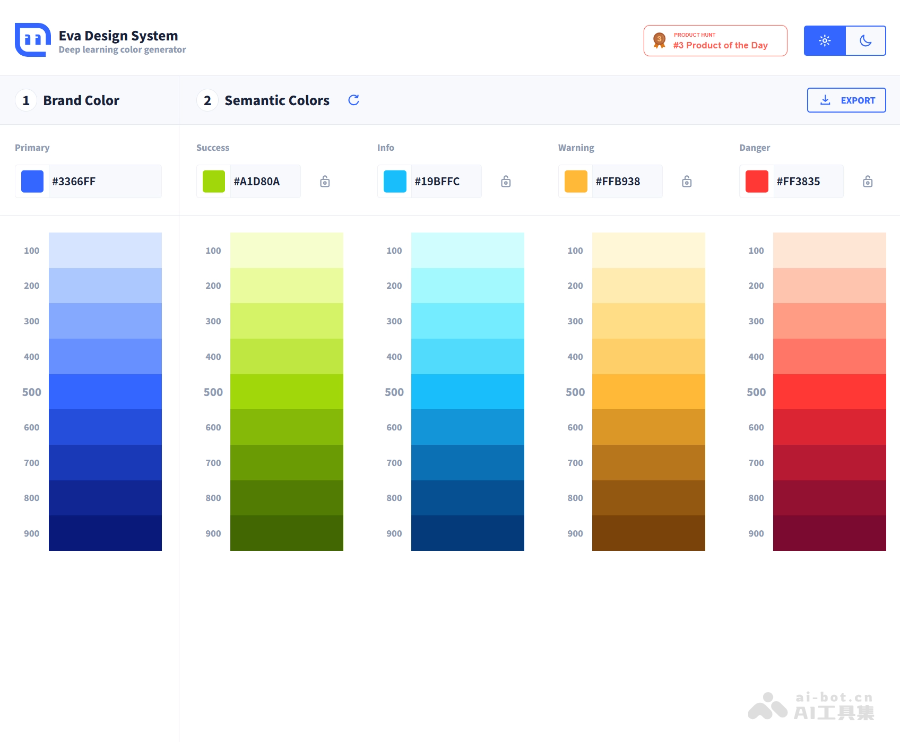The height and width of the screenshot is (750, 900).
Task: Select the Brand Color section header
Action: (80, 100)
